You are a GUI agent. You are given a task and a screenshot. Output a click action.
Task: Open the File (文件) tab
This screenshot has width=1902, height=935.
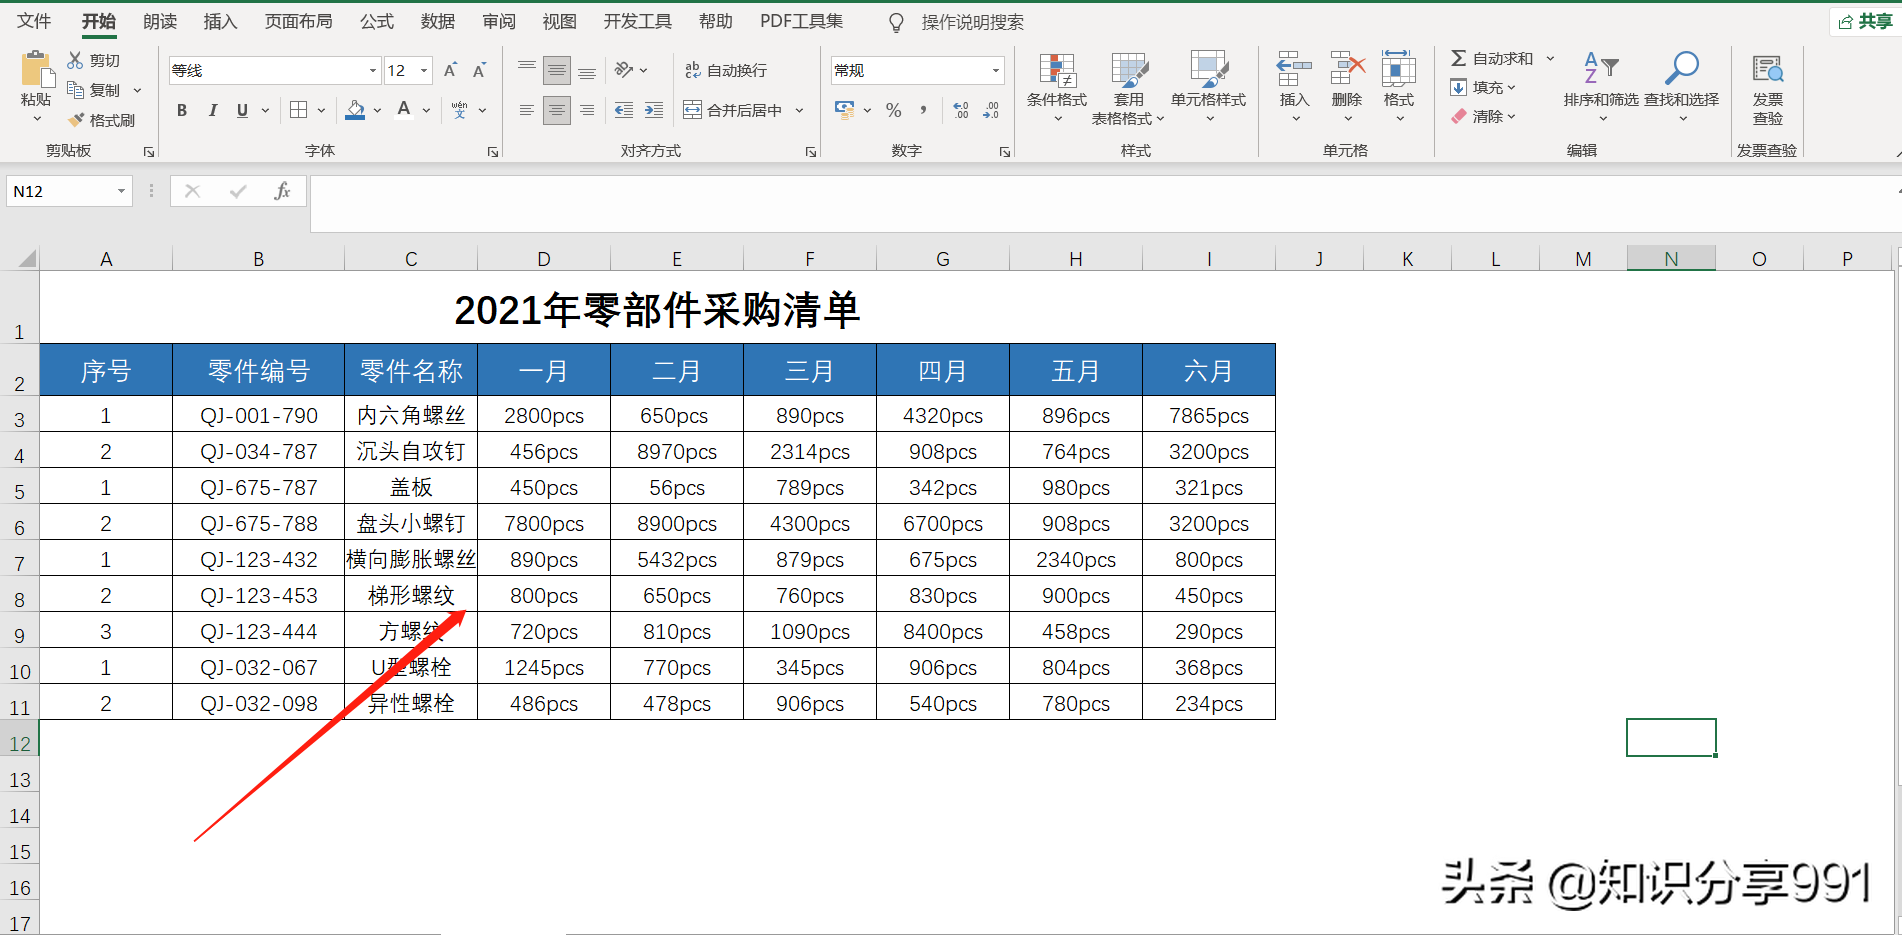pyautogui.click(x=34, y=21)
